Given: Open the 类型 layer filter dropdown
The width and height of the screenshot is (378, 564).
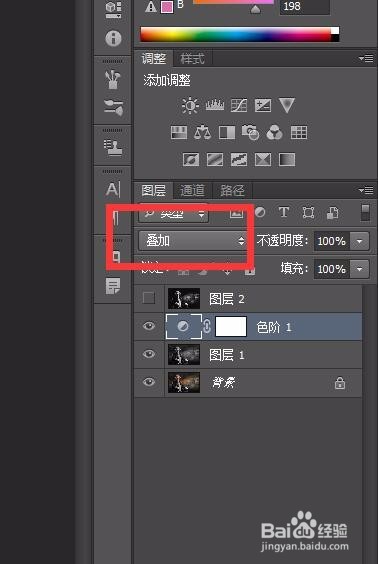Looking at the screenshot, I should pos(173,214).
